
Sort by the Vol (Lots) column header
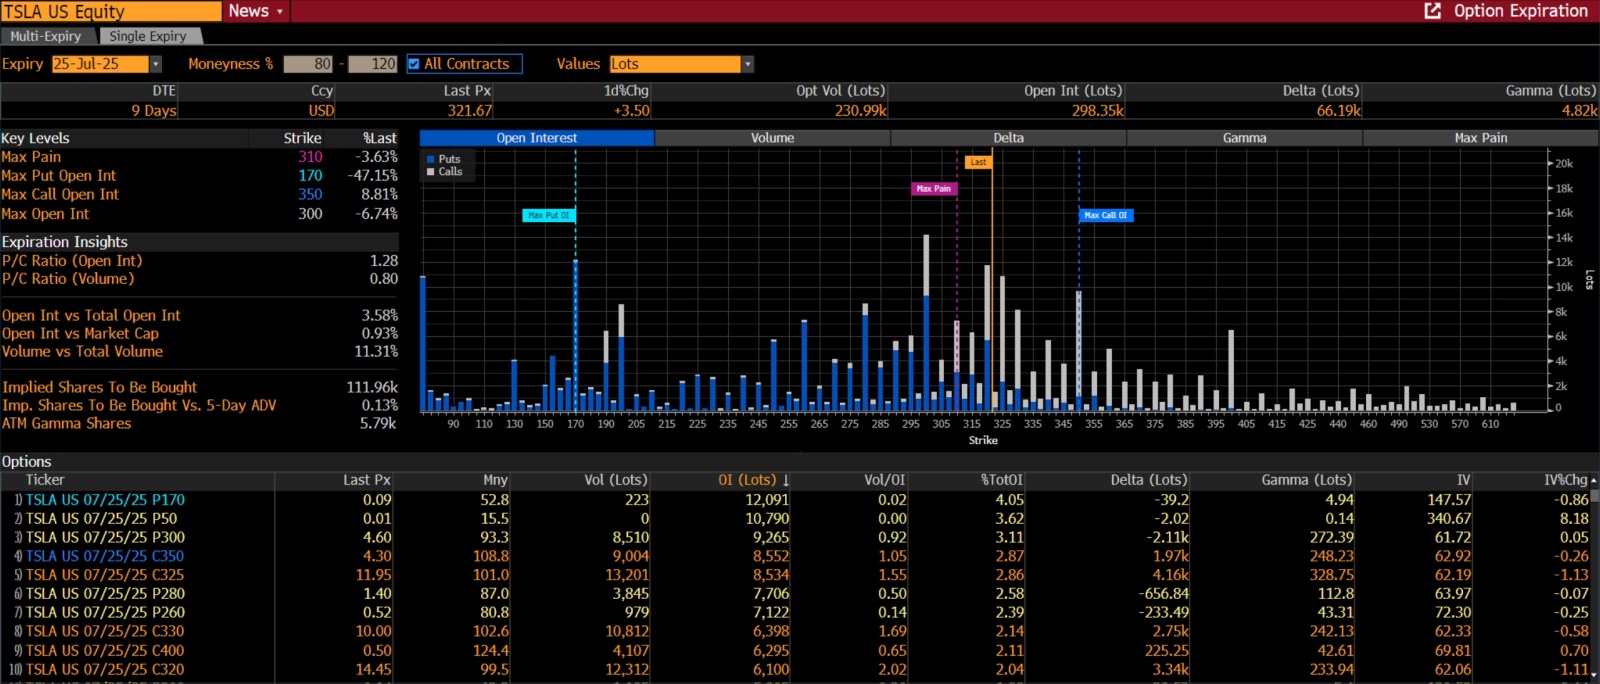coord(616,480)
